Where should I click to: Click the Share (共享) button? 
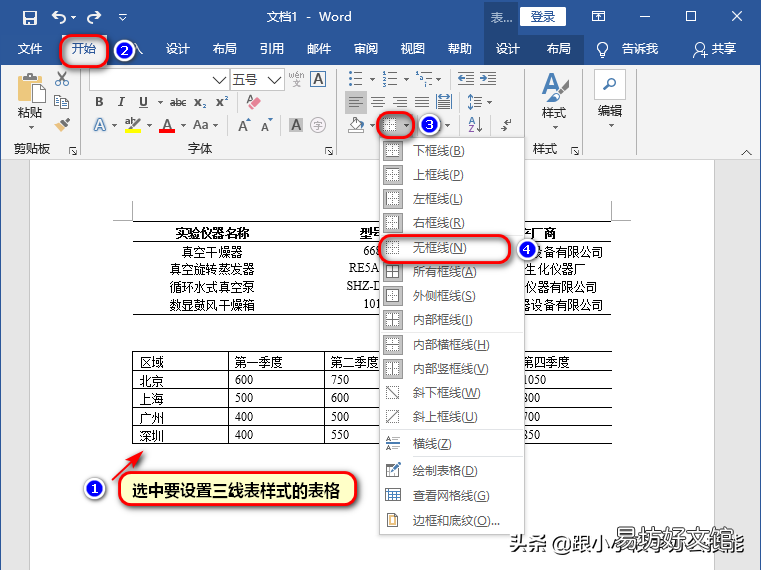(x=715, y=49)
